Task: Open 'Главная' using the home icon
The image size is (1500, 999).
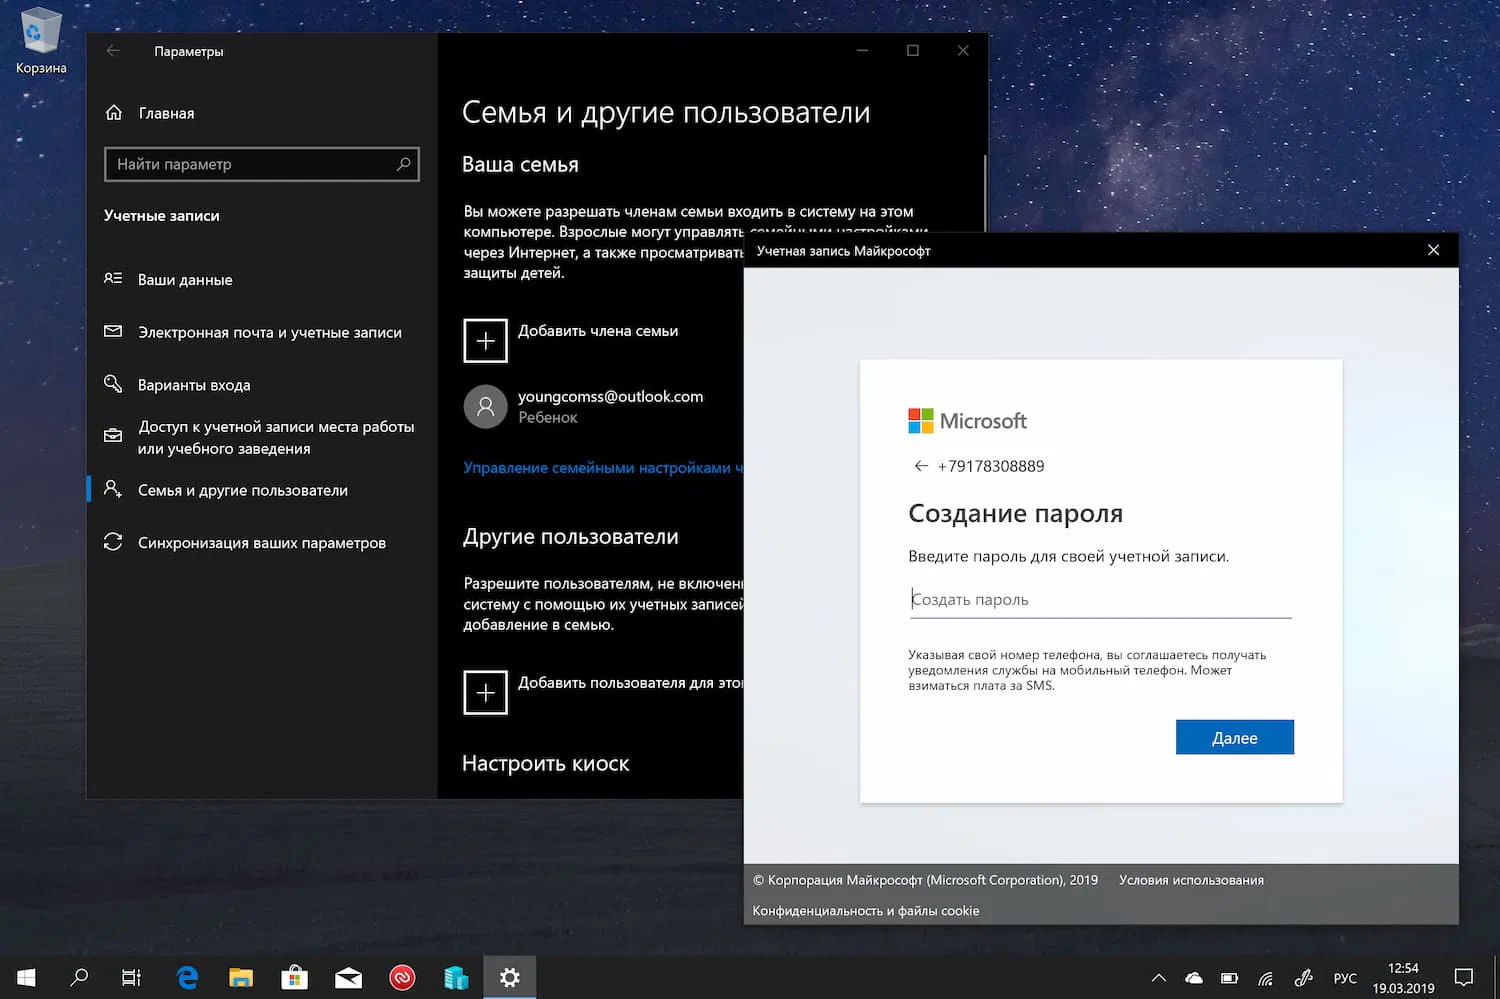Action: coord(113,112)
